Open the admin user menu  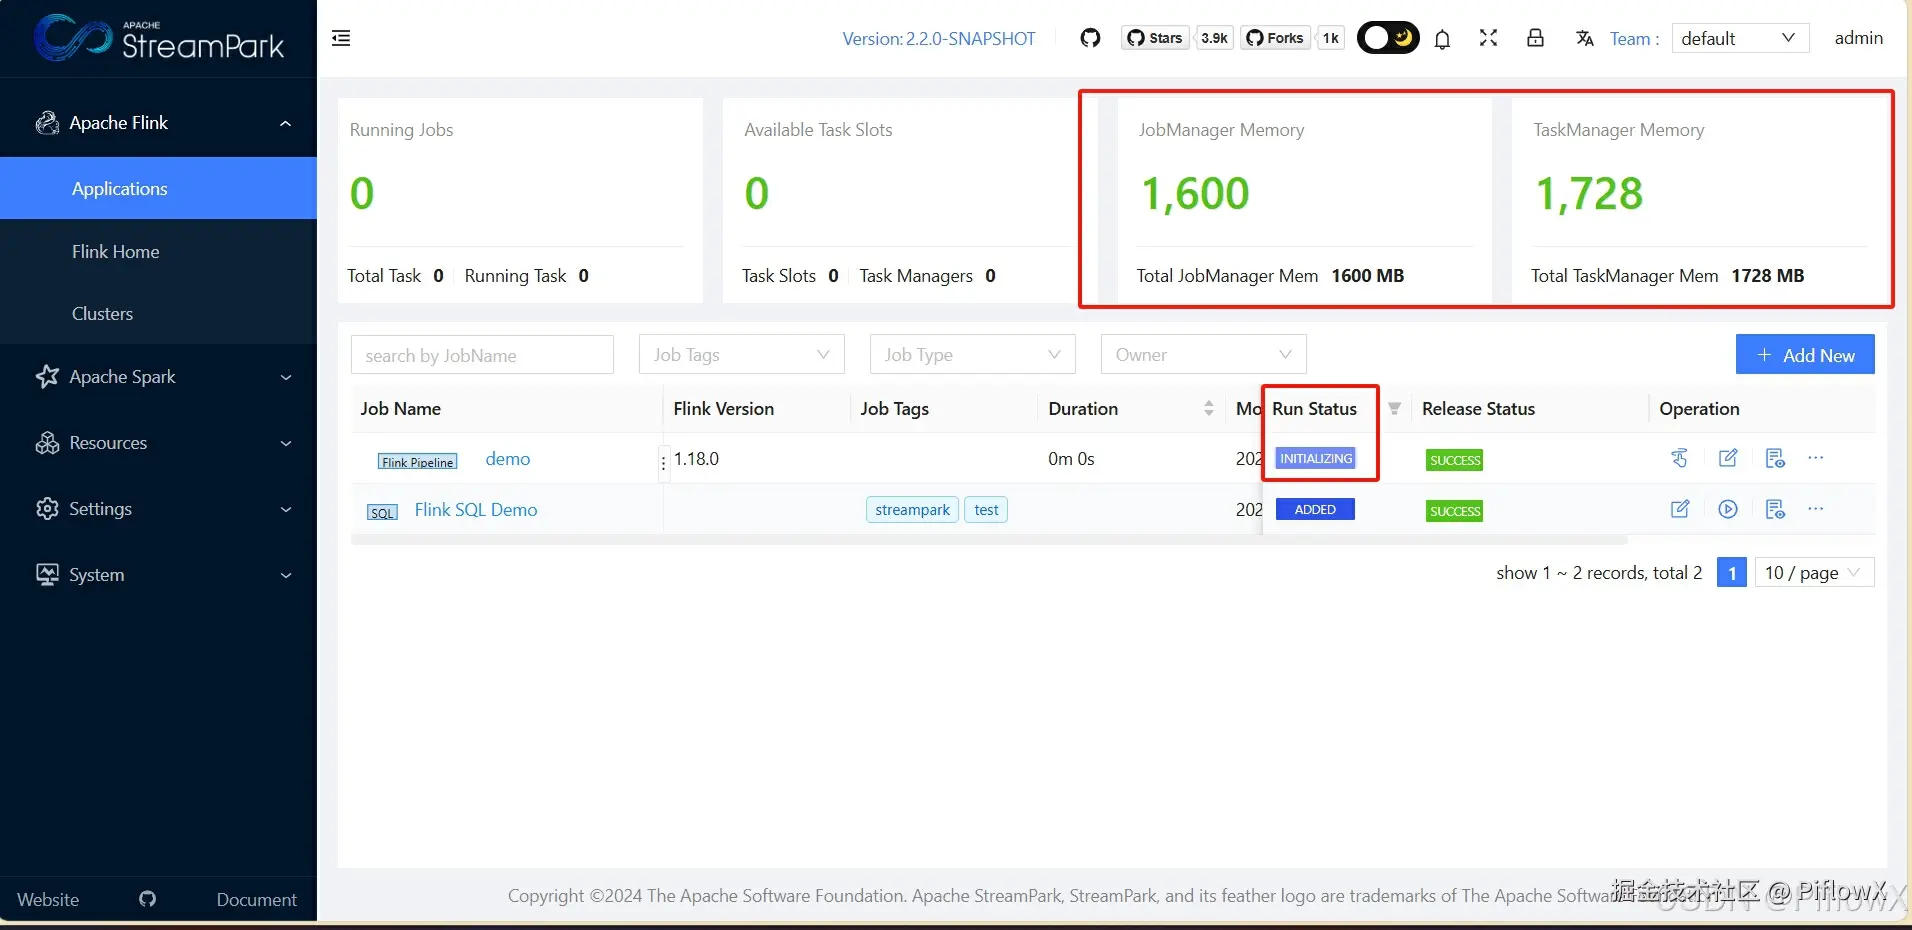click(x=1858, y=38)
